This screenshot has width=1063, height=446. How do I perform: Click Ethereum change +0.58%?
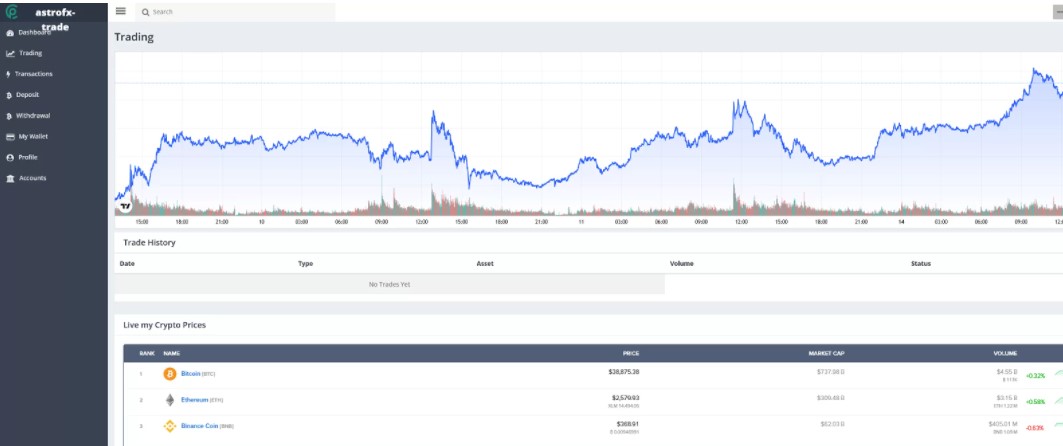tap(1035, 401)
